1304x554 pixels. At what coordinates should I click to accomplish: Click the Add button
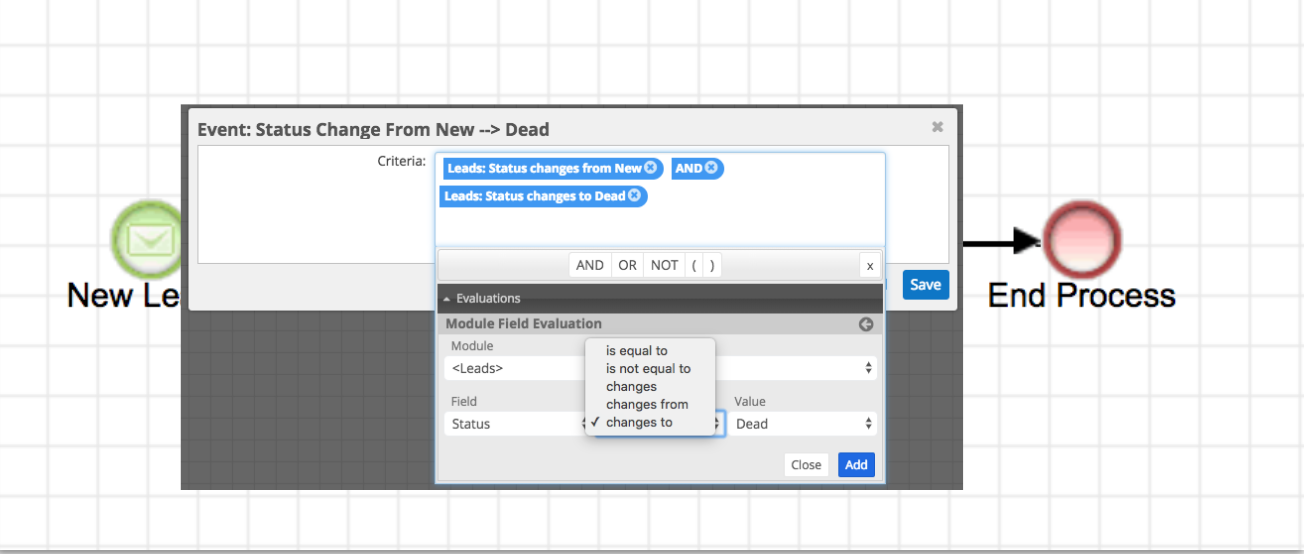coord(856,465)
